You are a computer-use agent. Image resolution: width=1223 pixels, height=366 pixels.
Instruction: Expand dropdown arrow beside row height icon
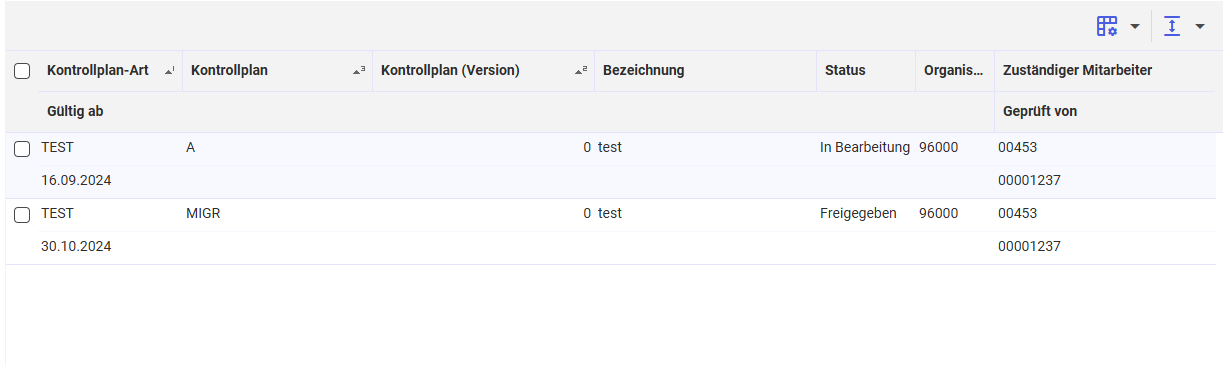[1200, 26]
